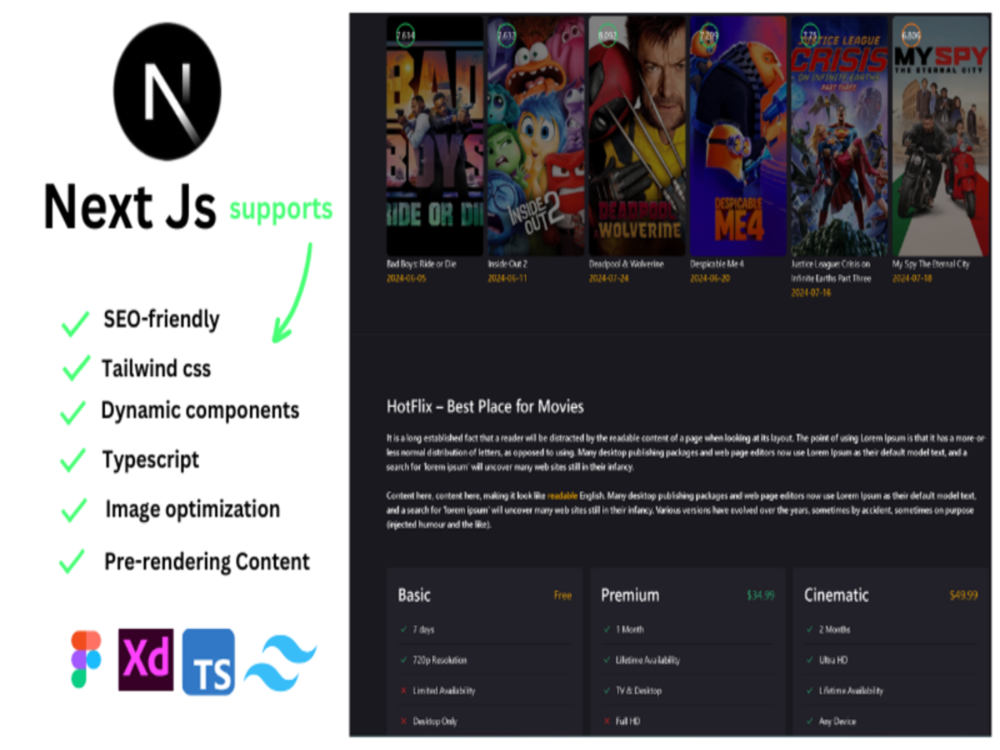Click the checkmark beside Image optimization
This screenshot has width=1000, height=750.
[x=74, y=510]
